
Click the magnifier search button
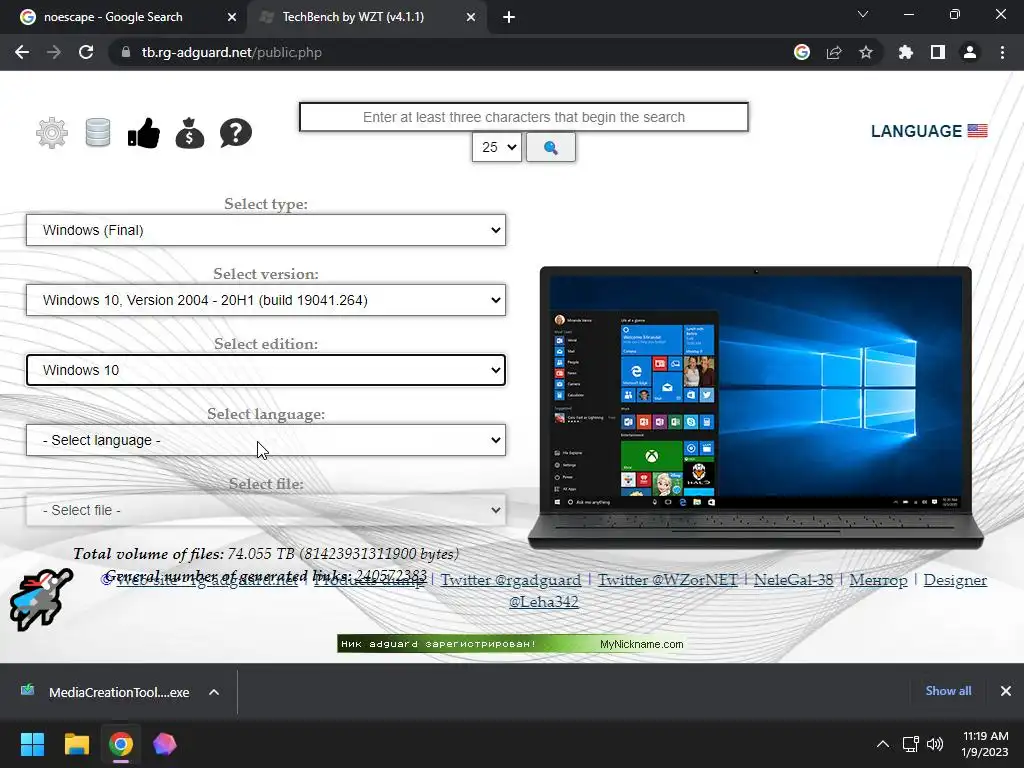551,148
